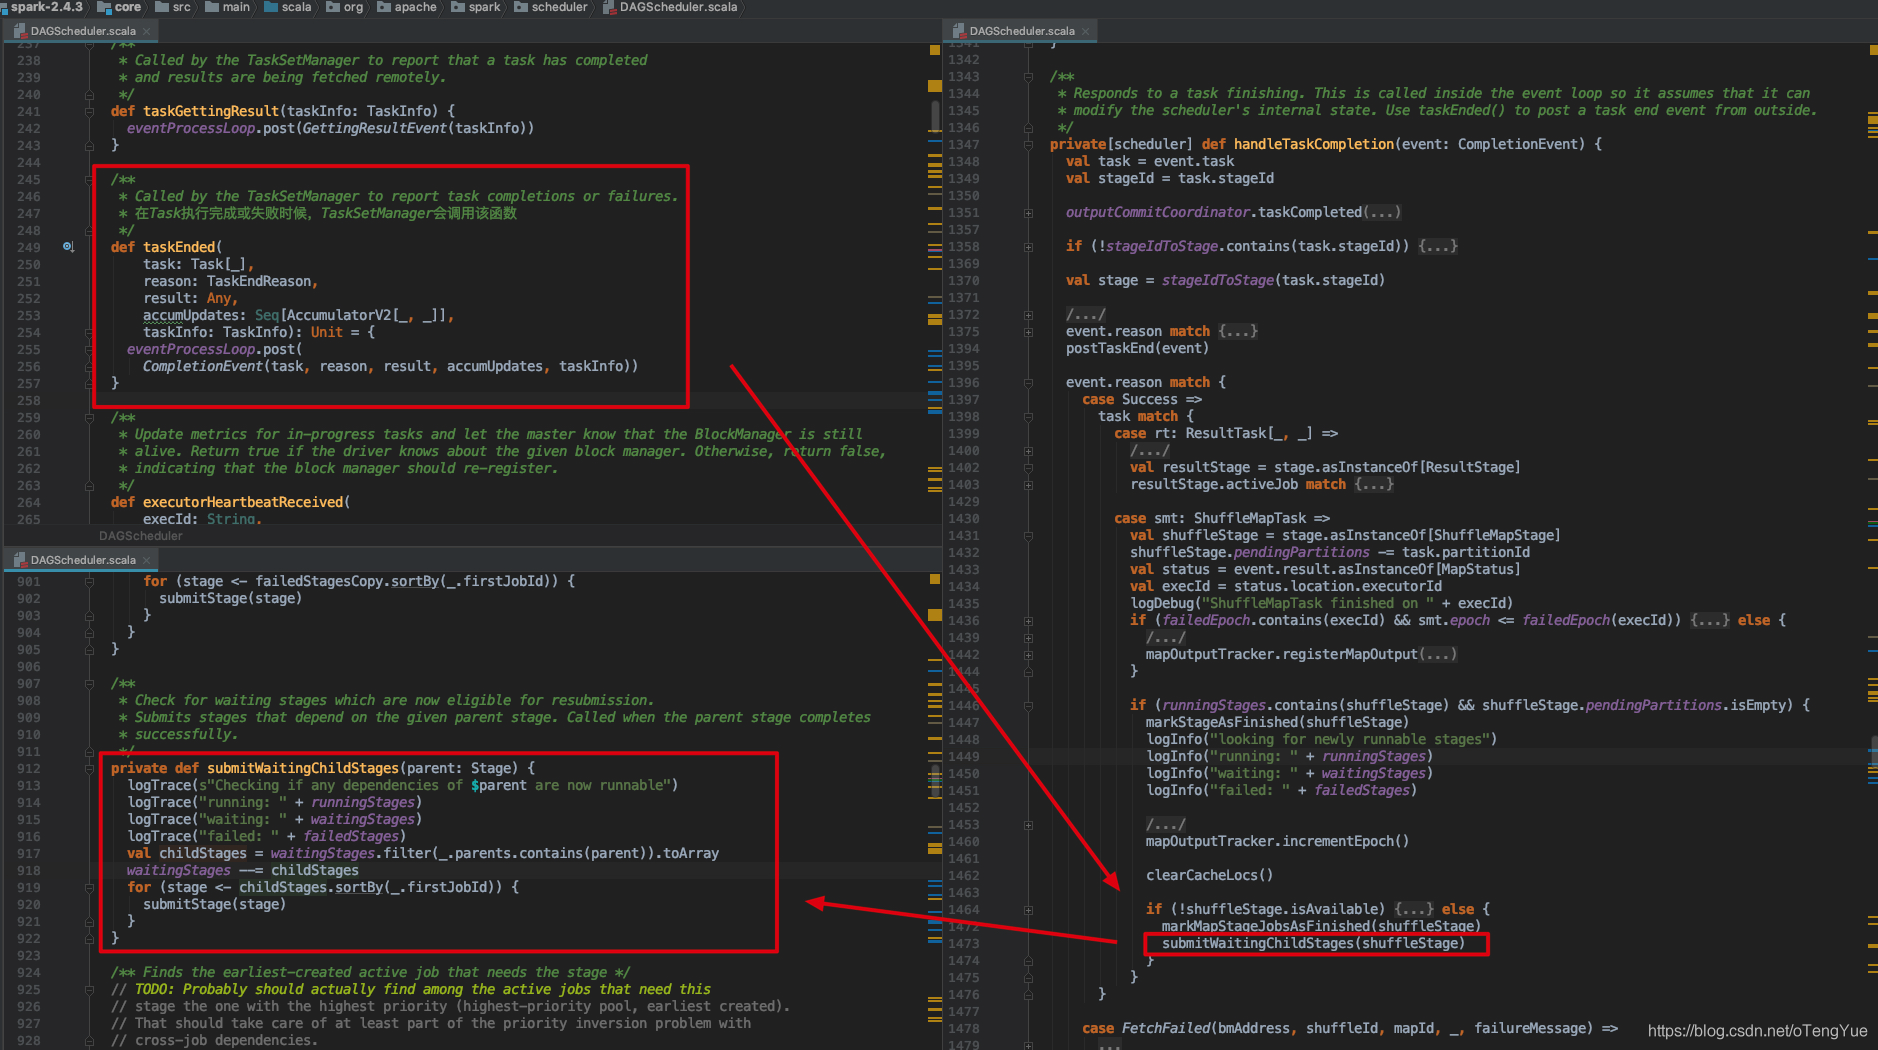
Task: Expand /.../ folded comment above event.reason match
Action: 1086,314
